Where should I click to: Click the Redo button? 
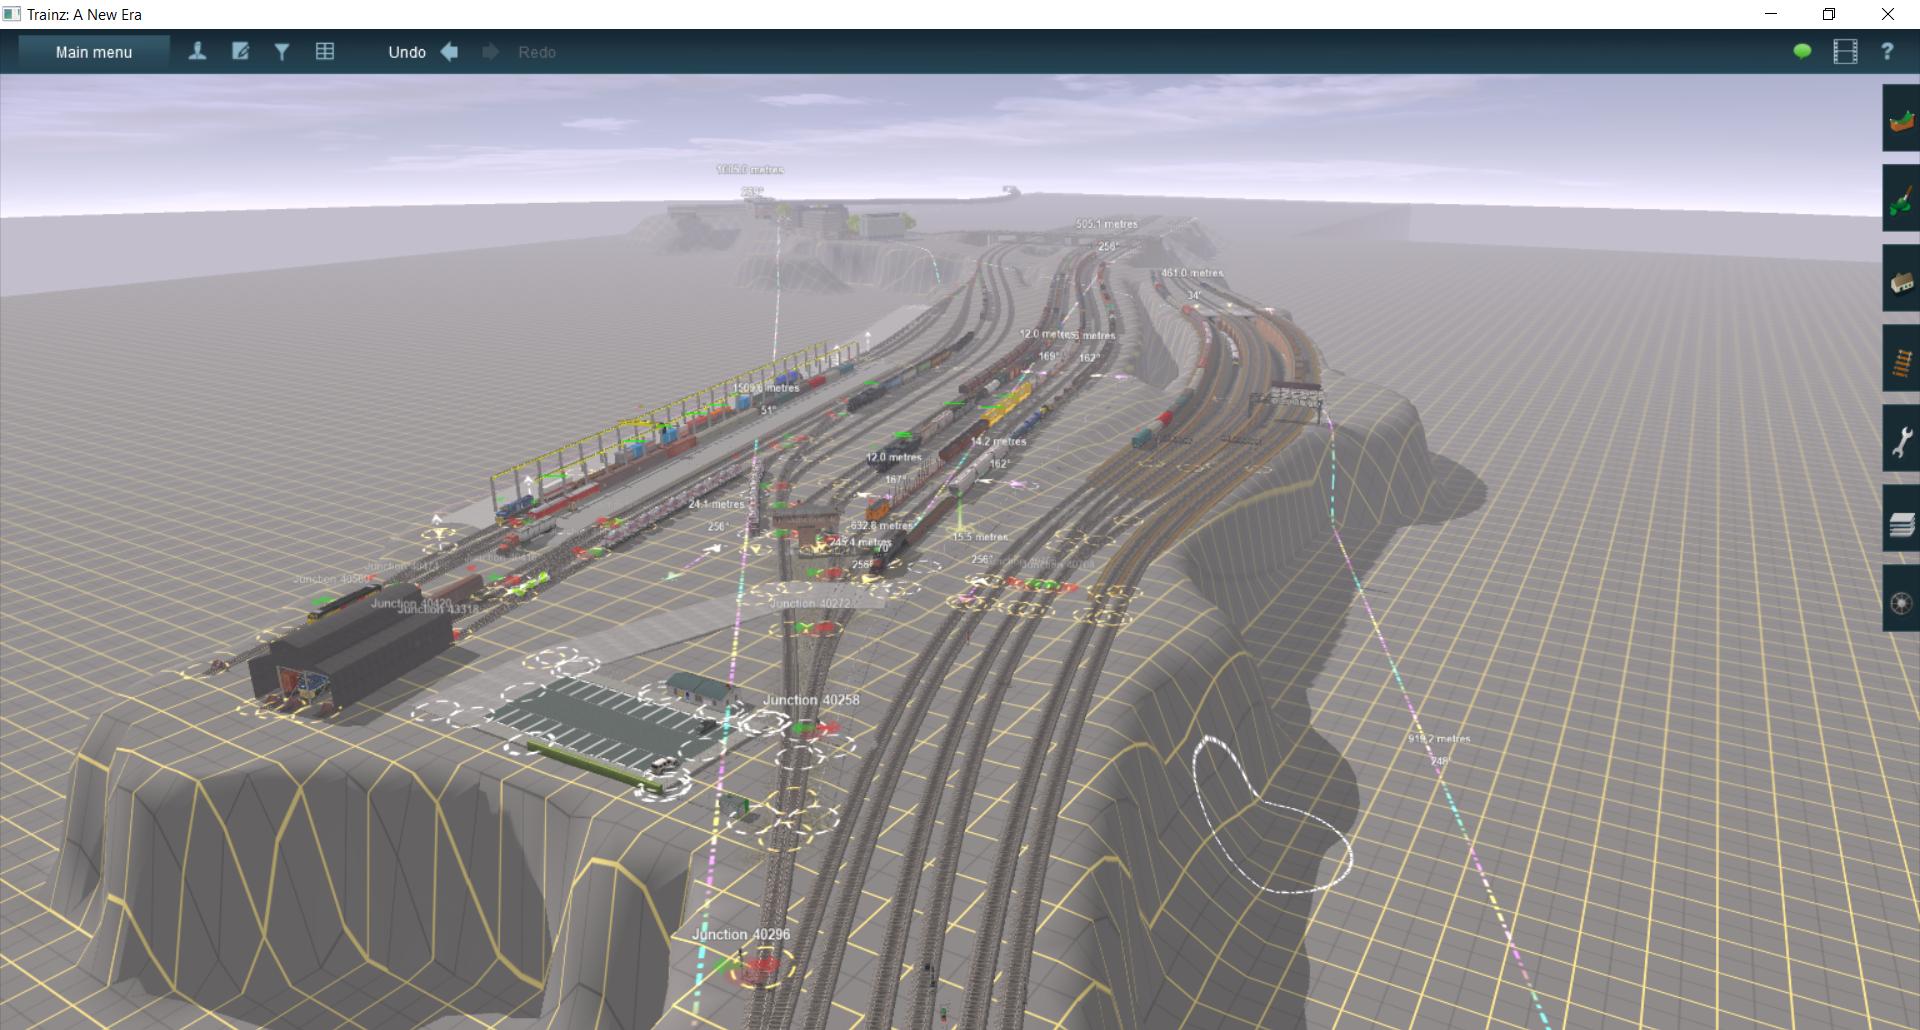tap(519, 52)
